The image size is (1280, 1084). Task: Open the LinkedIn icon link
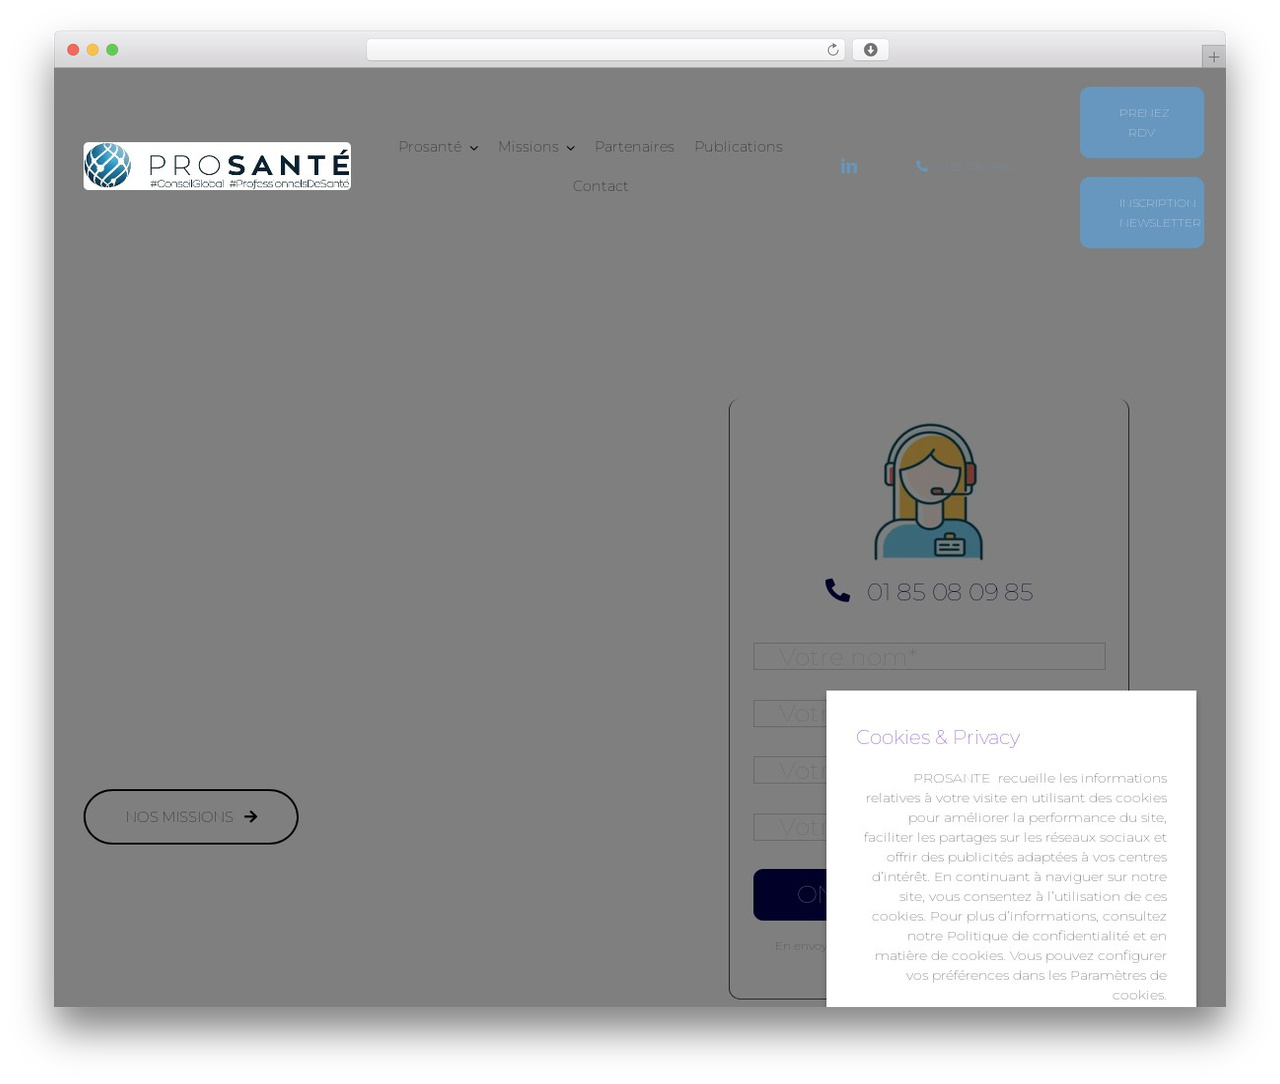pyautogui.click(x=849, y=166)
